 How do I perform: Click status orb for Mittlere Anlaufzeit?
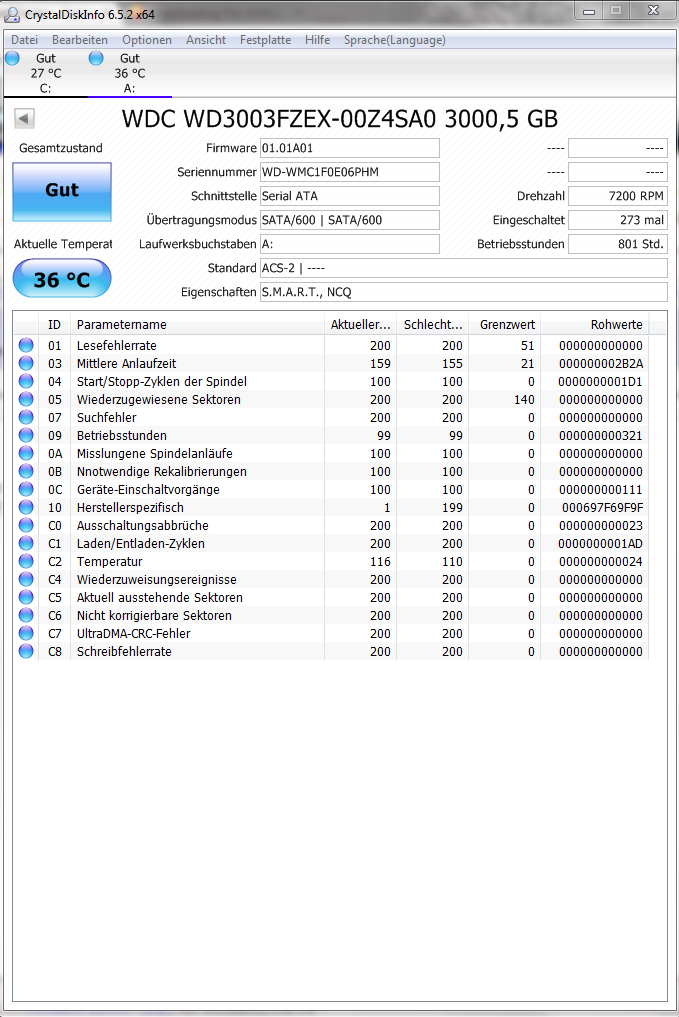[x=26, y=363]
